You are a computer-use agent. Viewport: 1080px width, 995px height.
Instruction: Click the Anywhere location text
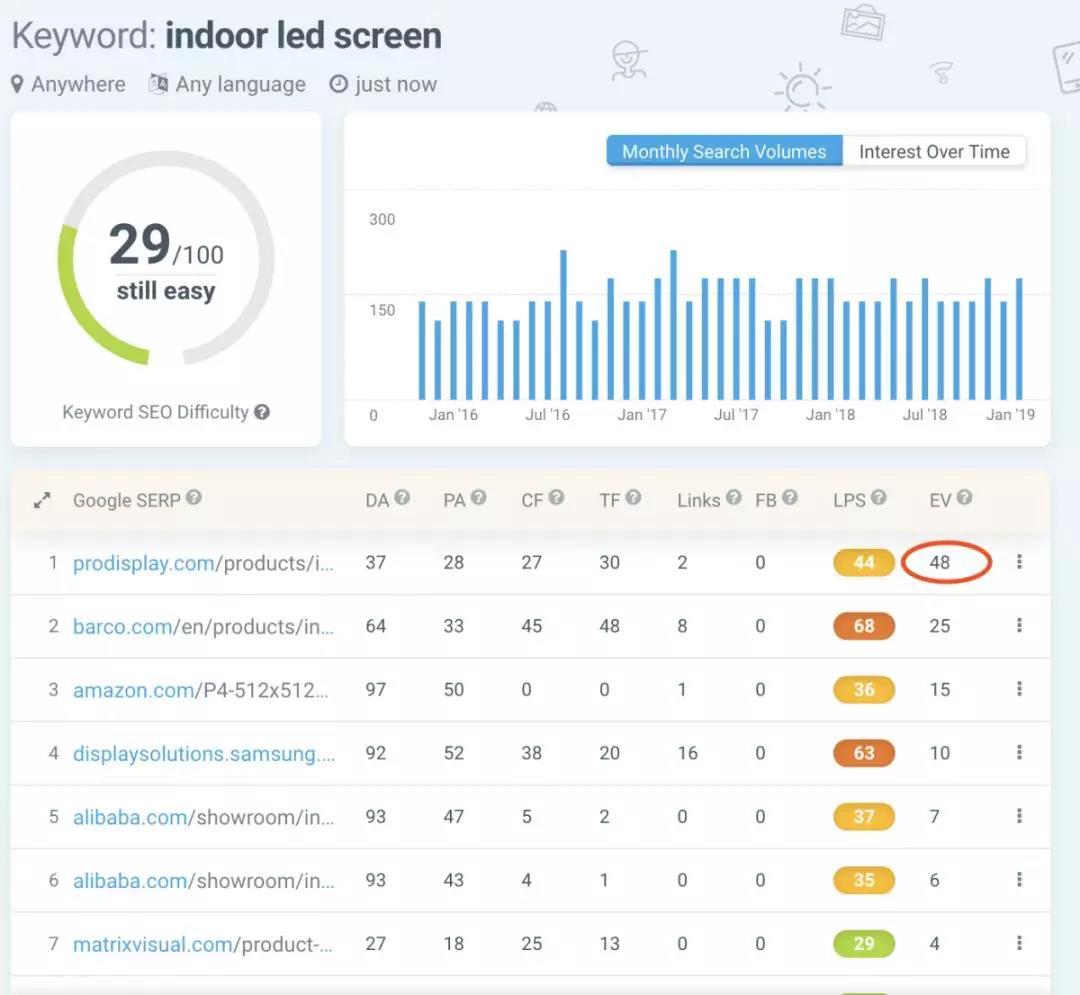(x=79, y=84)
